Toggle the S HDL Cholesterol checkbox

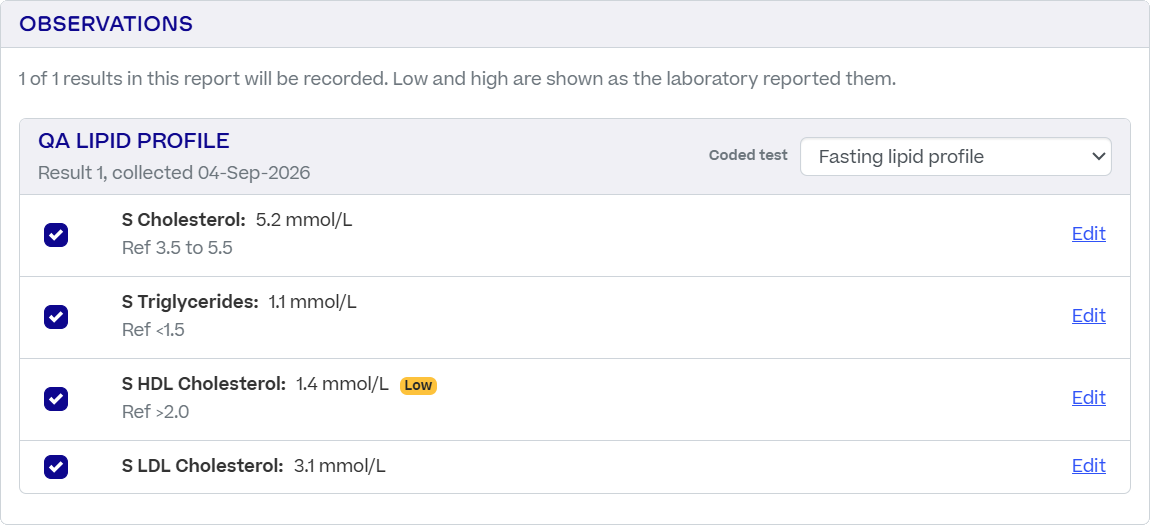pyautogui.click(x=56, y=400)
